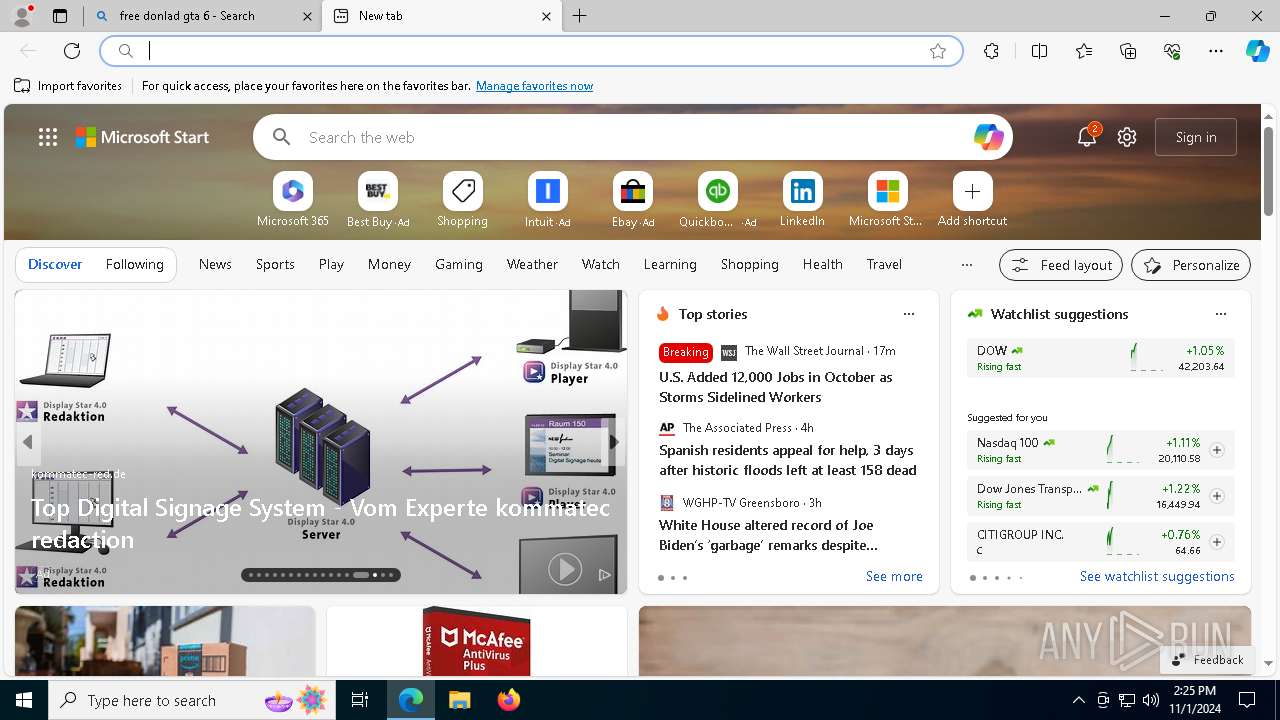Add Dow Jones Transportation to watchlist
The image size is (1280, 720).
1216,496
